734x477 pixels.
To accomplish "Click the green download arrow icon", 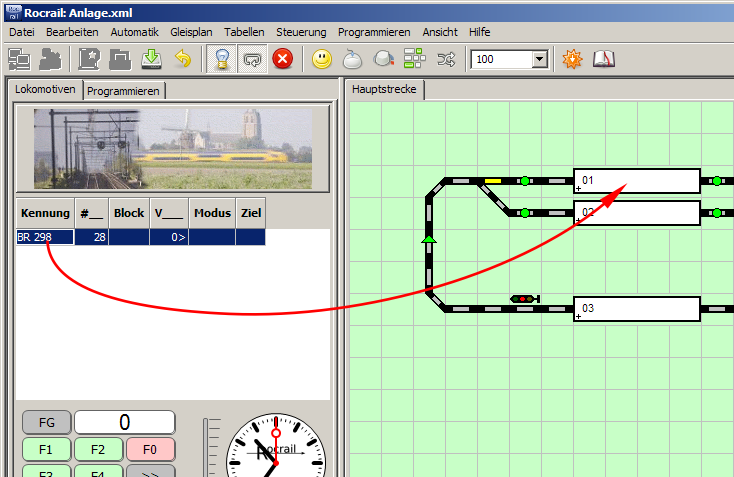I will (151, 59).
